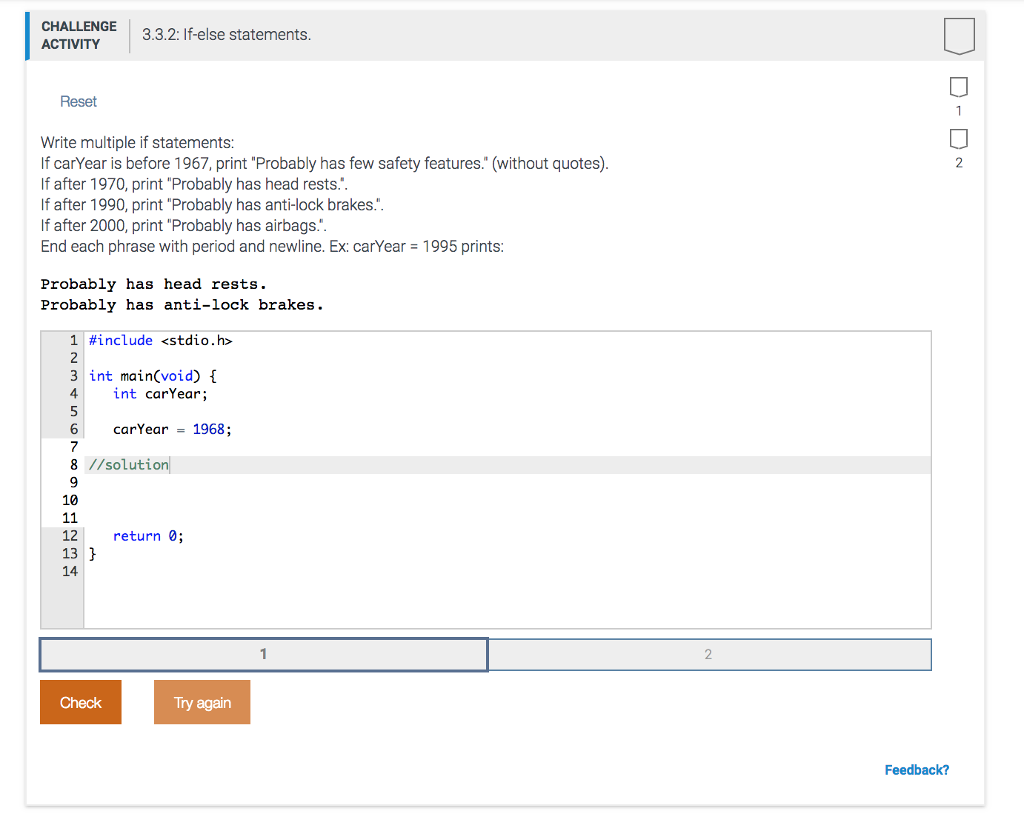
Task: Click the 3.3.2: If-else statements title
Action: pos(226,35)
